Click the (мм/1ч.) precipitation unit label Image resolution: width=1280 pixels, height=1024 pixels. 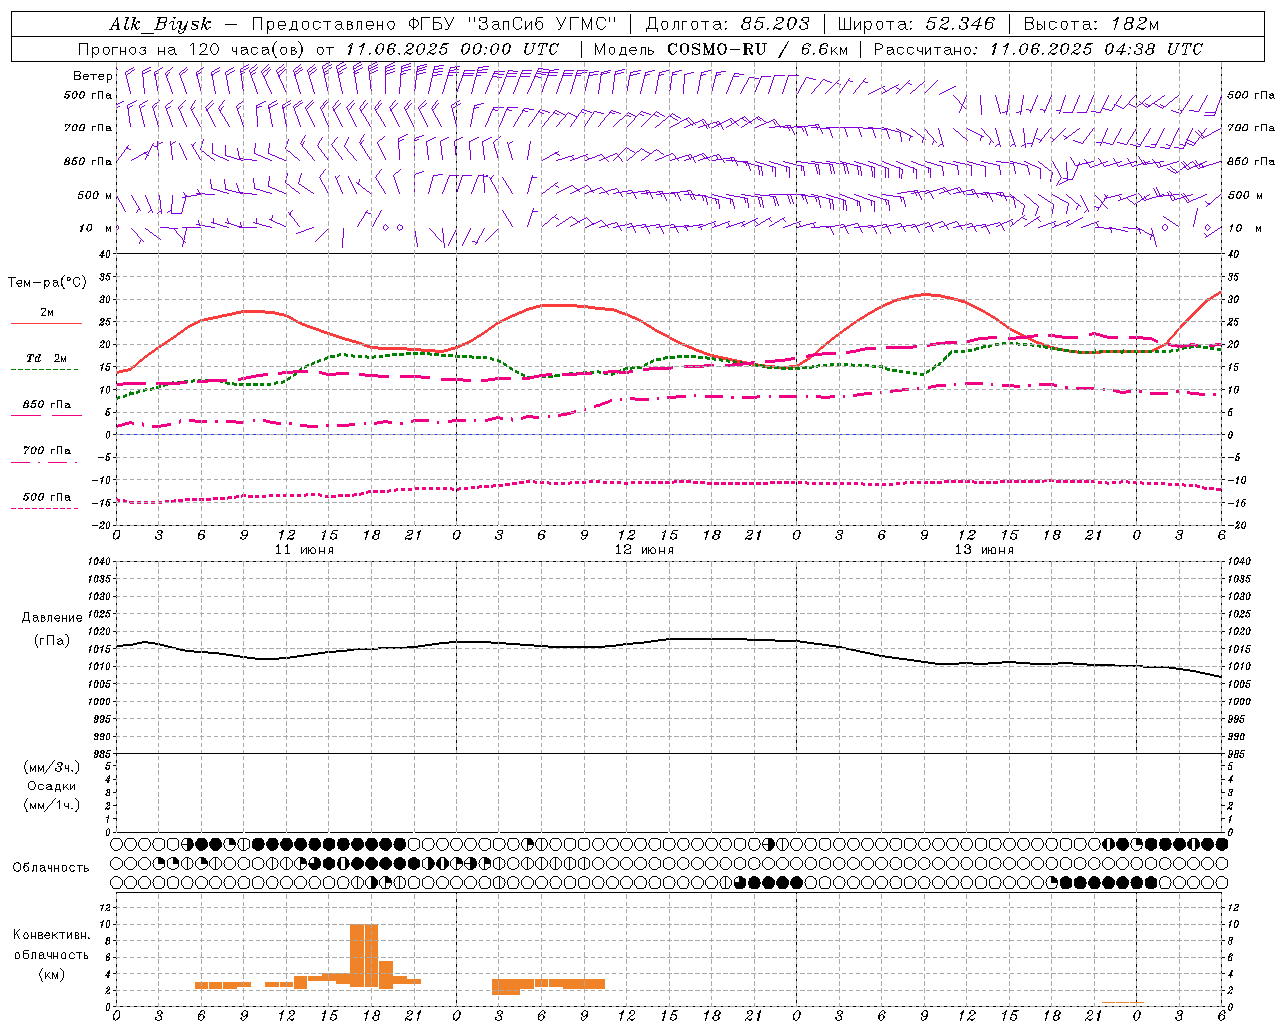coord(52,805)
